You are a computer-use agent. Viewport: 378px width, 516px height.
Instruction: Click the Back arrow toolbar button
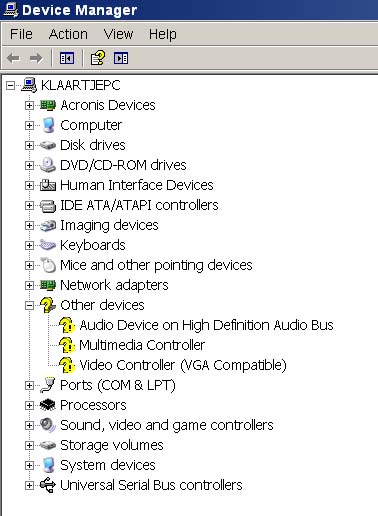13,58
